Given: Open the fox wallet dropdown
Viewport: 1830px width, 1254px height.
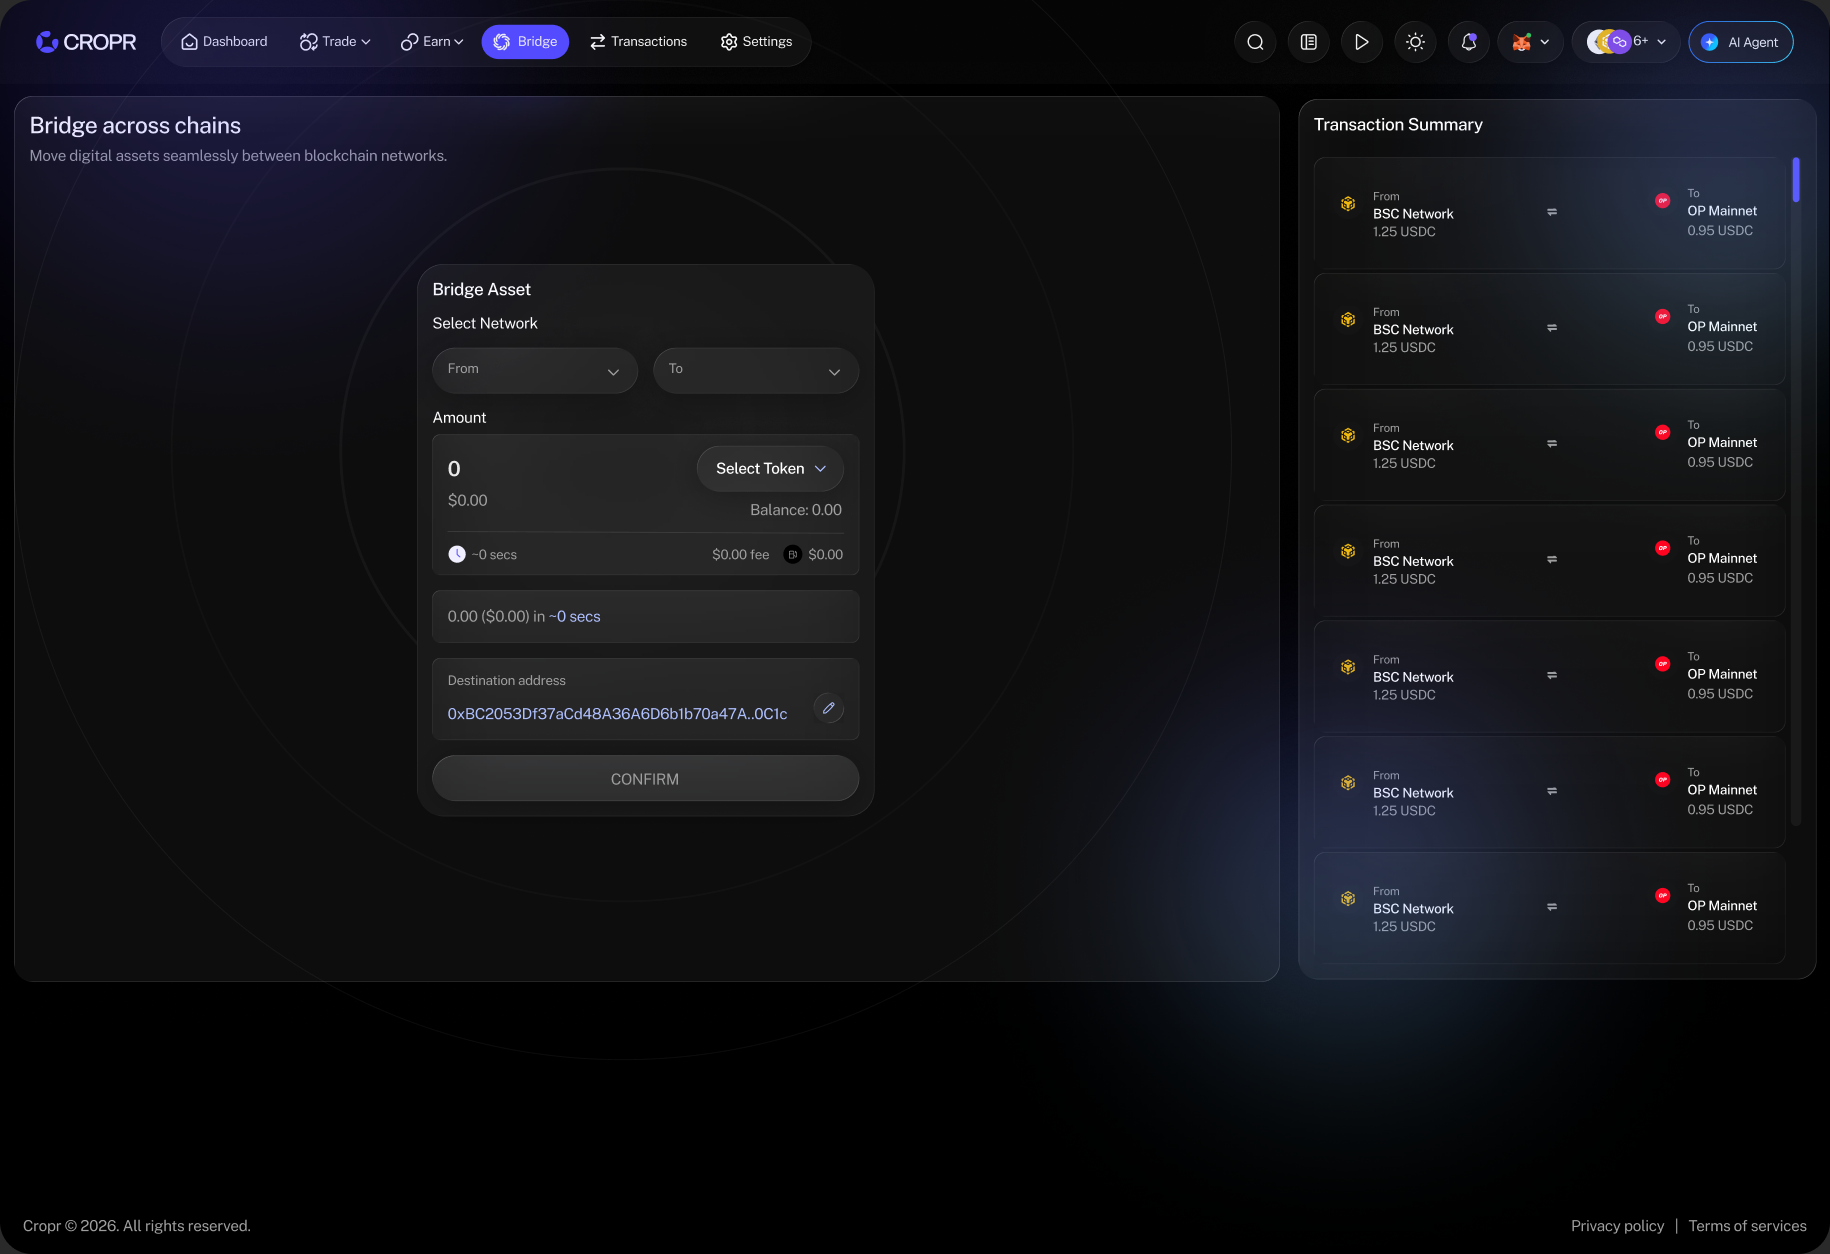Looking at the screenshot, I should pyautogui.click(x=1530, y=42).
